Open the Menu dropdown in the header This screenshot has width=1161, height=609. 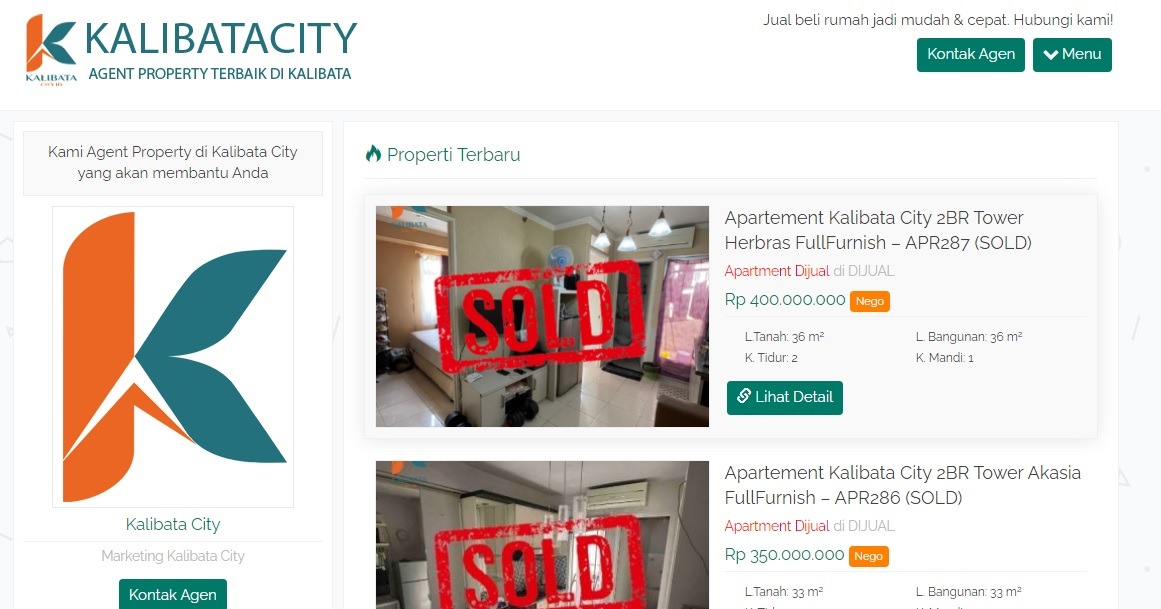(x=1072, y=55)
